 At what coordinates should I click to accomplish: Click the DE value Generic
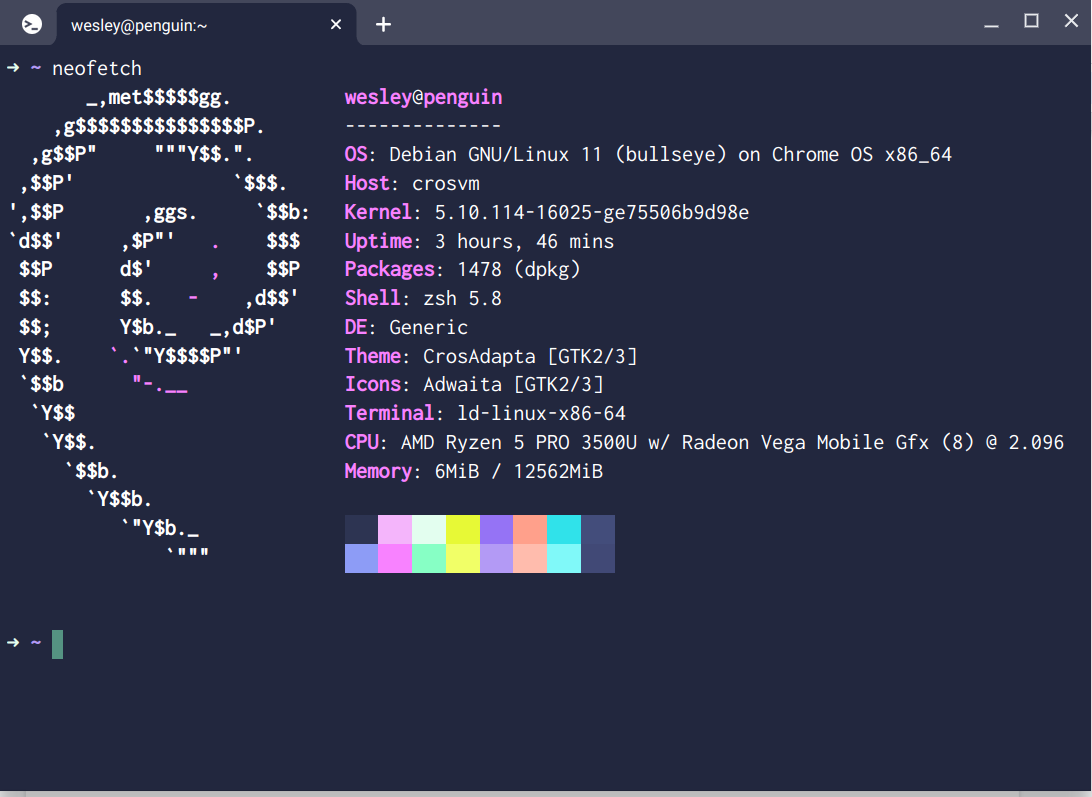pos(428,327)
